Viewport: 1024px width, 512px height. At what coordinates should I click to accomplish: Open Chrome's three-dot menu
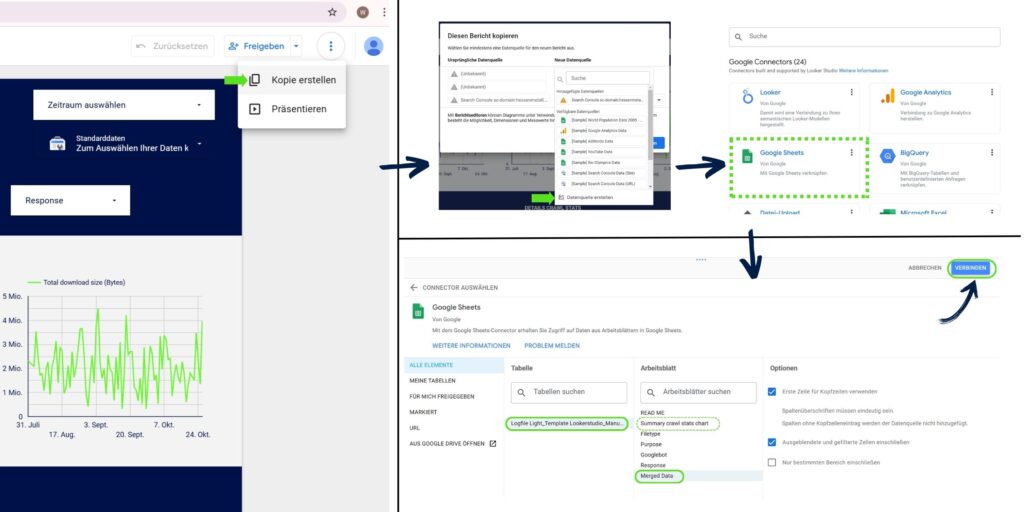coord(384,12)
